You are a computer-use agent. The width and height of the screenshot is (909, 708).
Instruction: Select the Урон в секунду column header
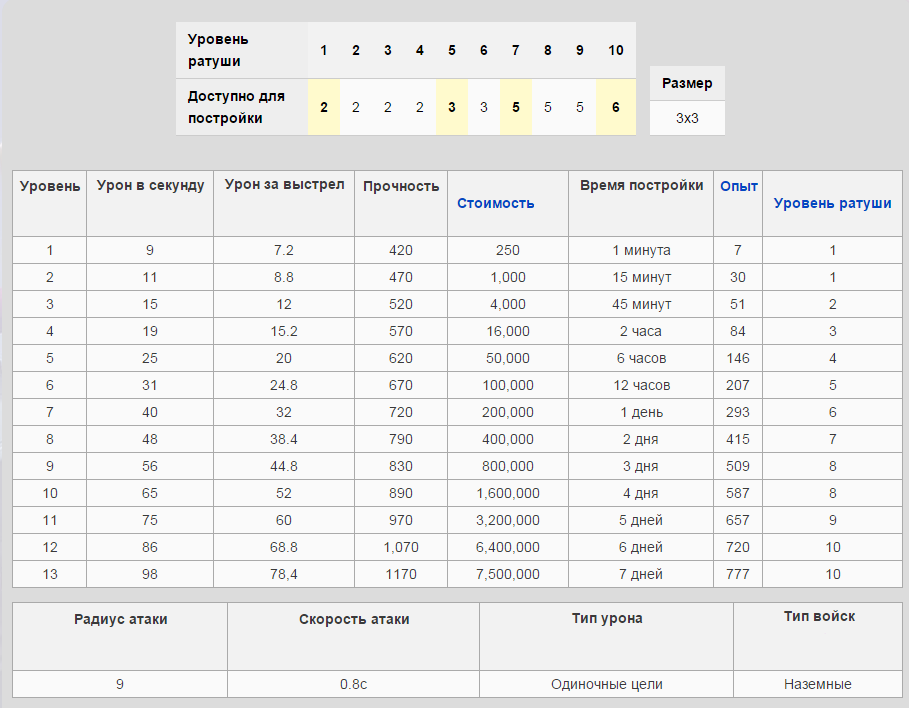(x=150, y=186)
